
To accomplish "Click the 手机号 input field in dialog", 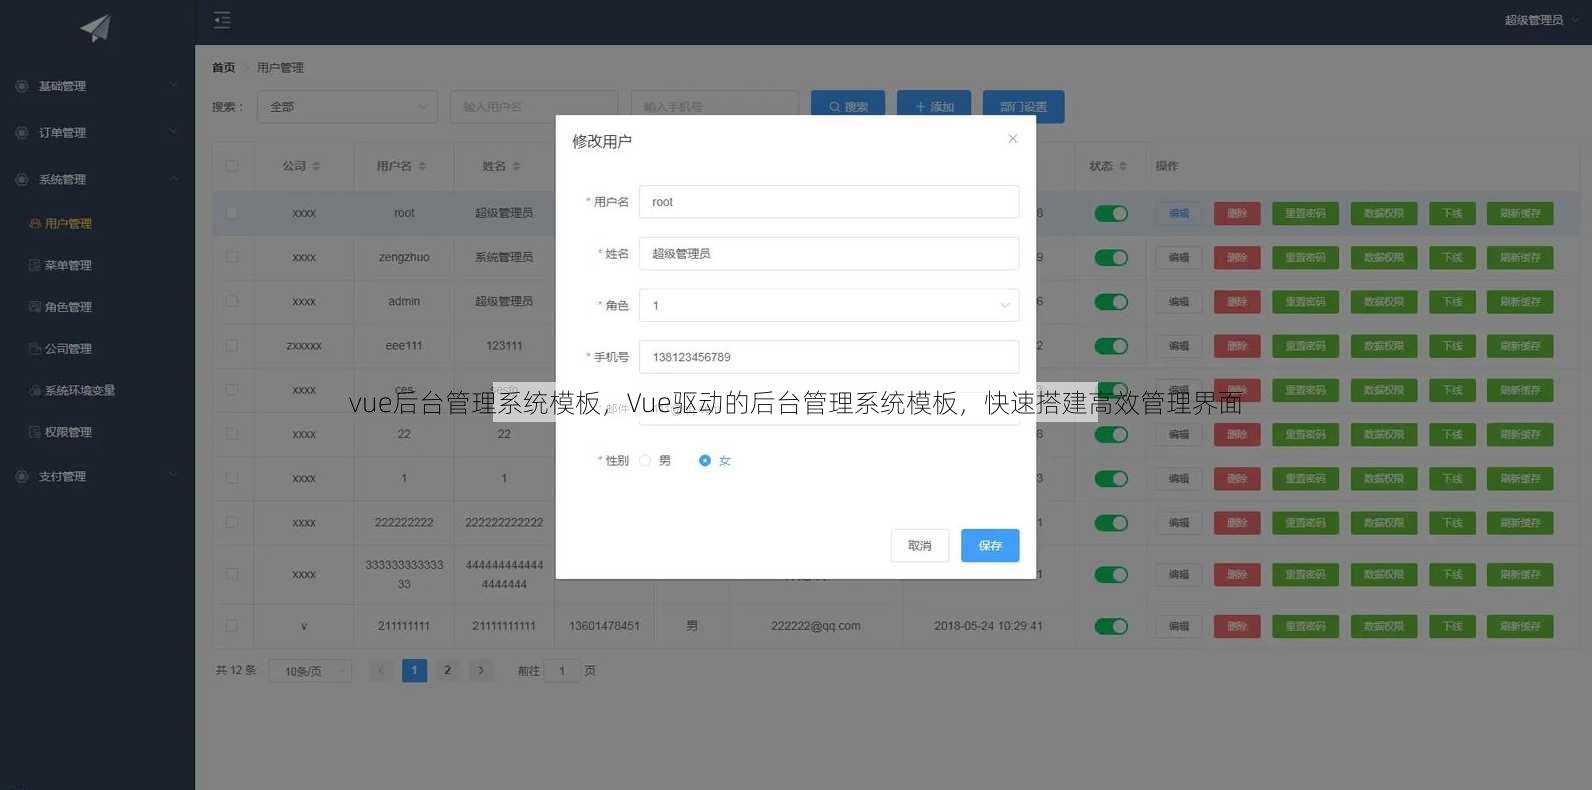I will tap(829, 357).
